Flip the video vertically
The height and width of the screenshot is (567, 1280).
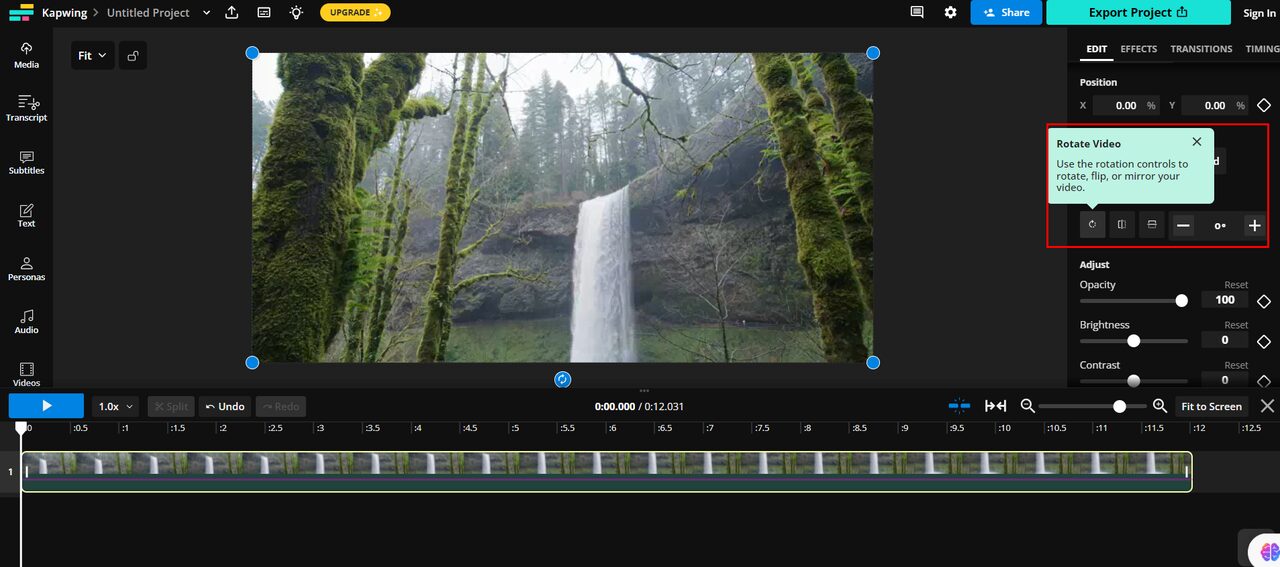1152,225
